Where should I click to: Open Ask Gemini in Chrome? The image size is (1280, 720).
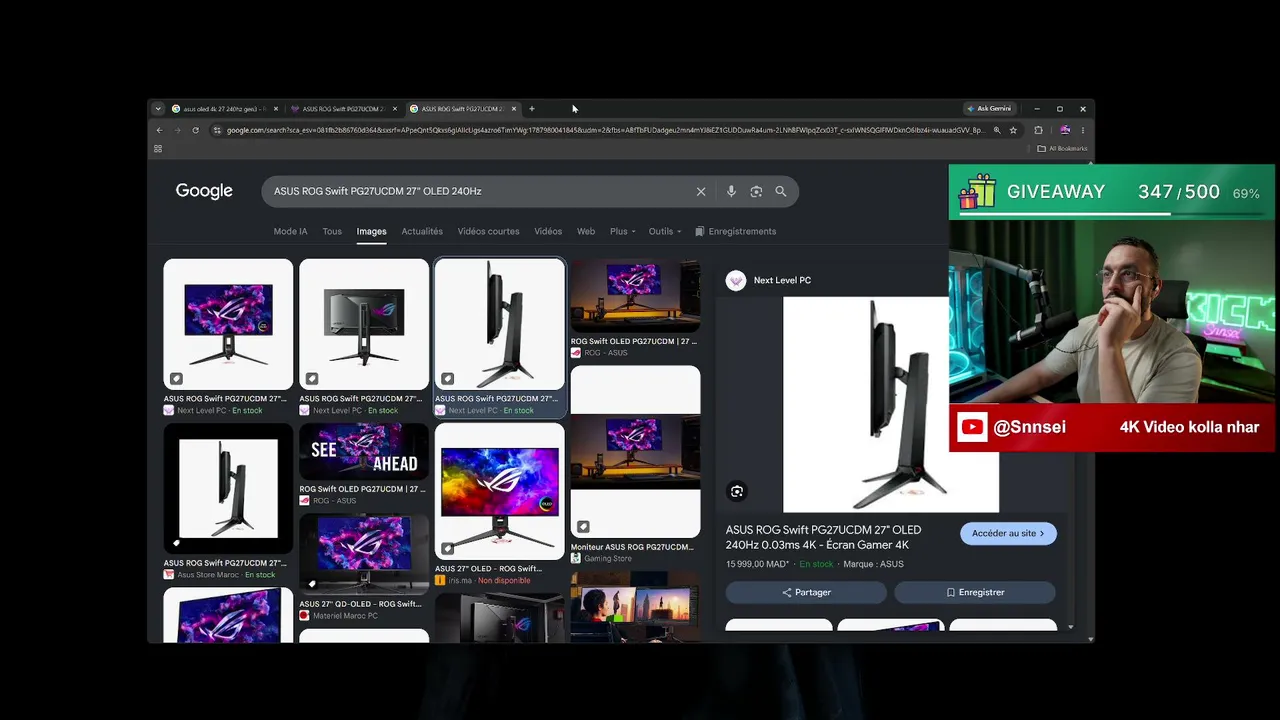click(x=989, y=108)
